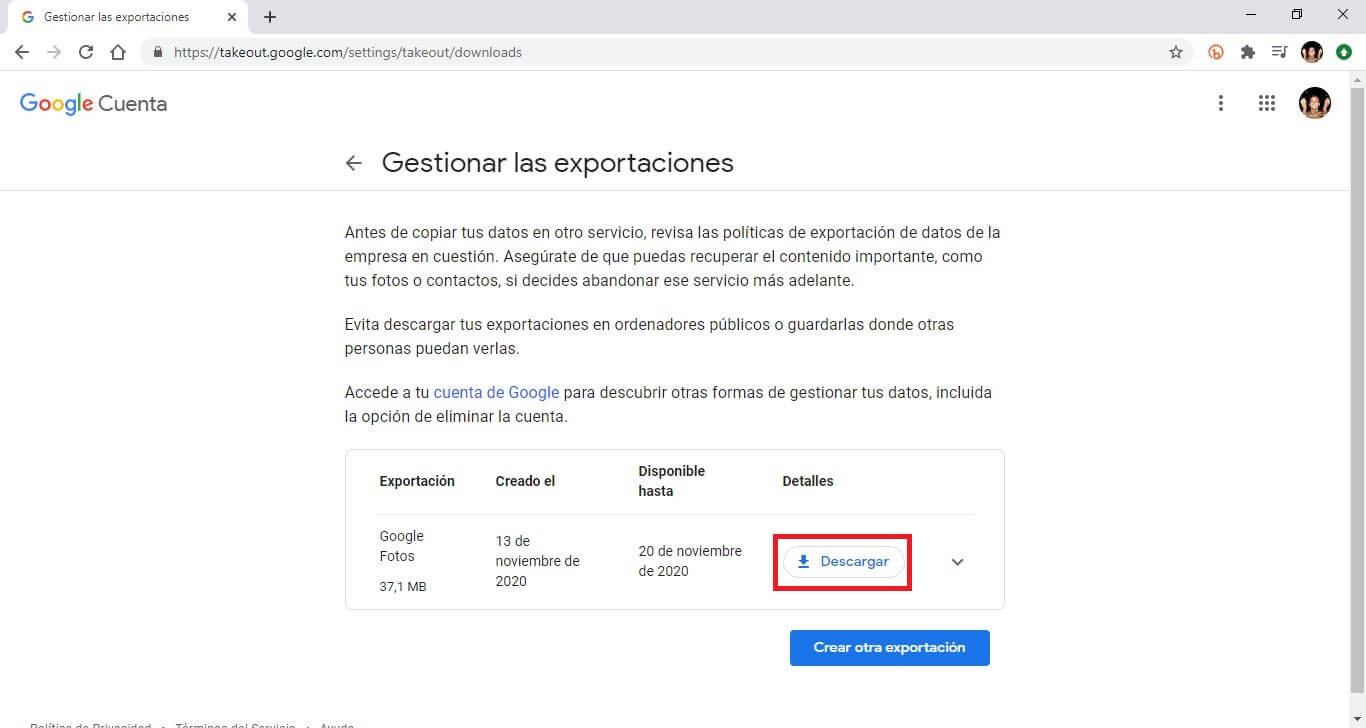This screenshot has width=1366, height=728.
Task: Open the cuenta de Google link
Action: (496, 393)
